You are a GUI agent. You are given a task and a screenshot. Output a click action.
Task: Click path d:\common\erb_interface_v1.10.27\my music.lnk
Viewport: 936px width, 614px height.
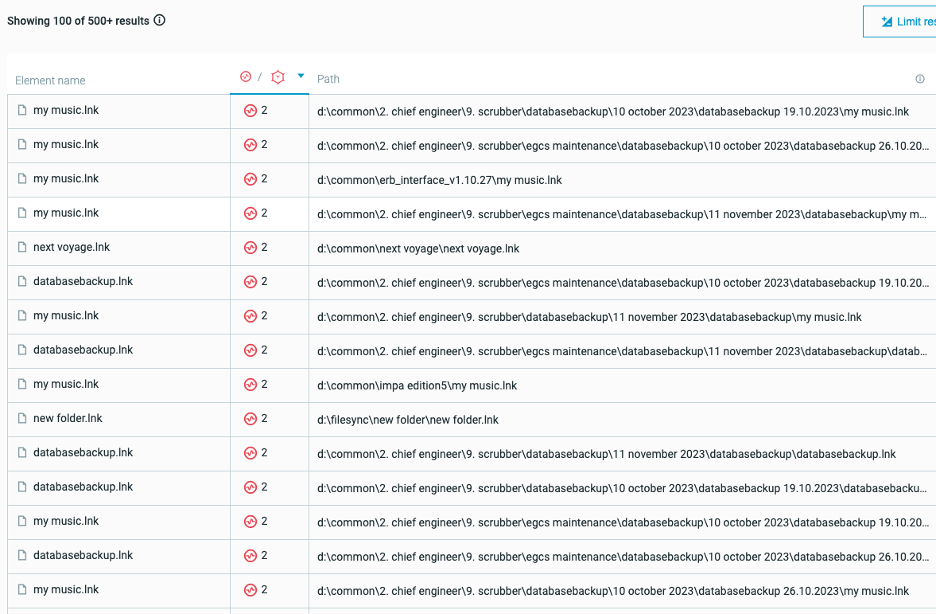(439, 180)
